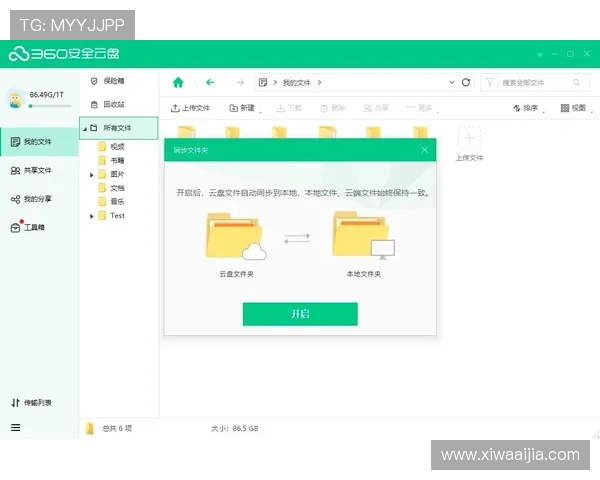Click the 大小: 86.5 GB status text
600x480 pixels.
point(235,428)
